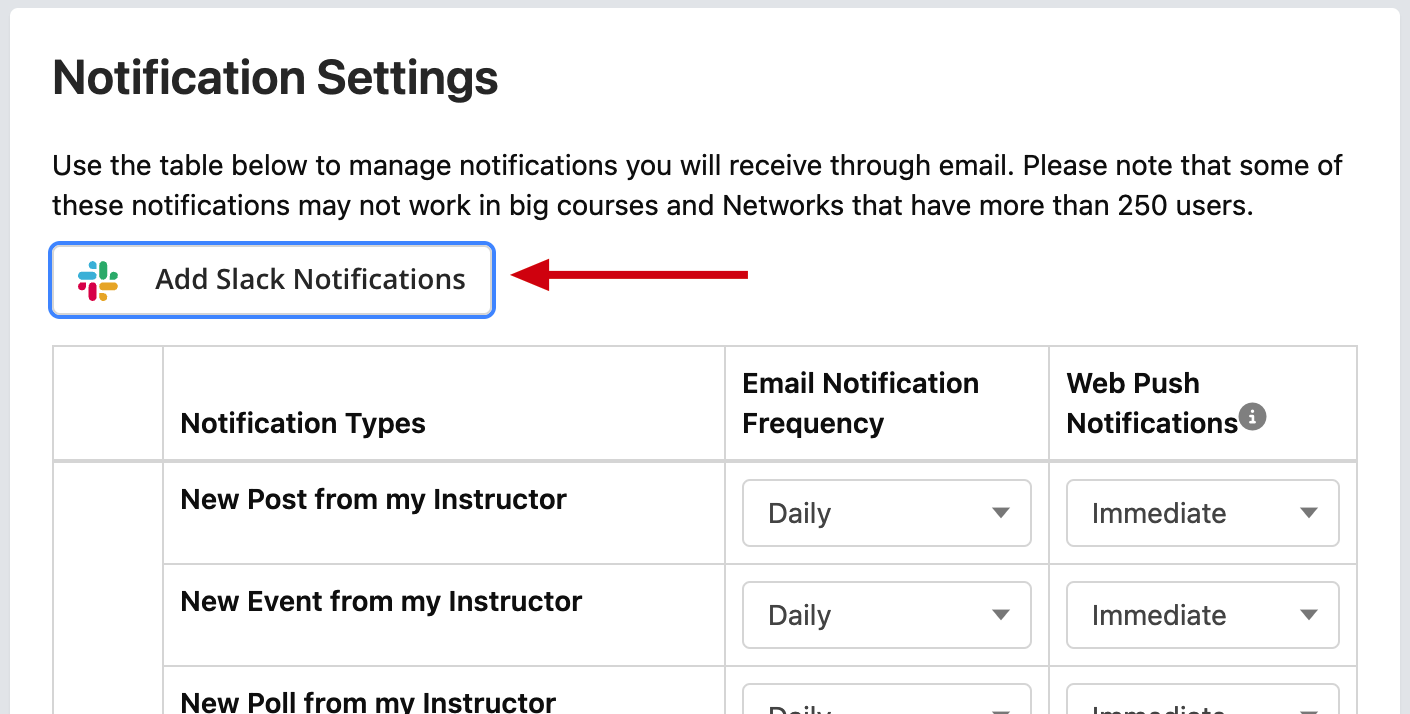Click the Slack logo icon
The image size is (1410, 714).
click(x=98, y=280)
